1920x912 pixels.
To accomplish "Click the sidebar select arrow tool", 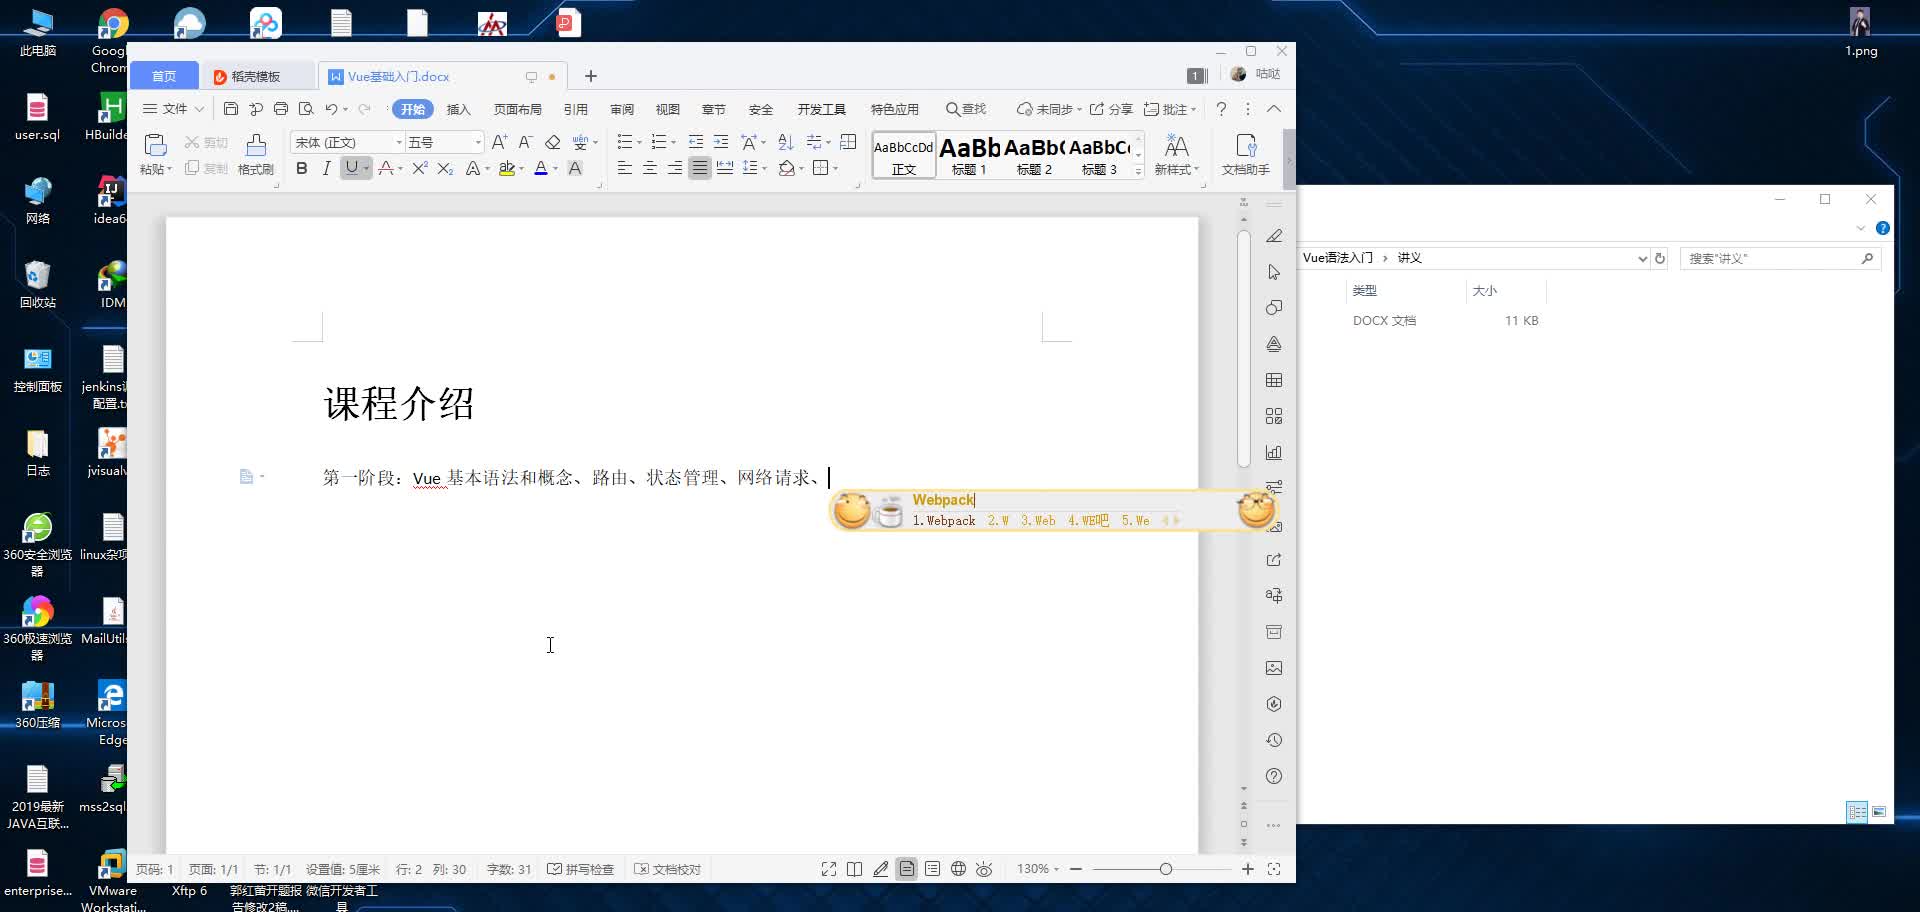I will (1274, 272).
